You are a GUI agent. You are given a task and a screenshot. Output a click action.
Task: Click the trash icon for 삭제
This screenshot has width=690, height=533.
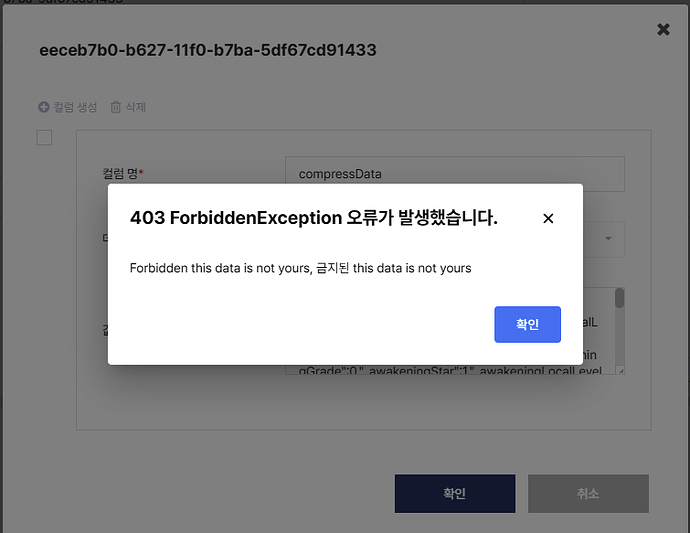tap(116, 107)
